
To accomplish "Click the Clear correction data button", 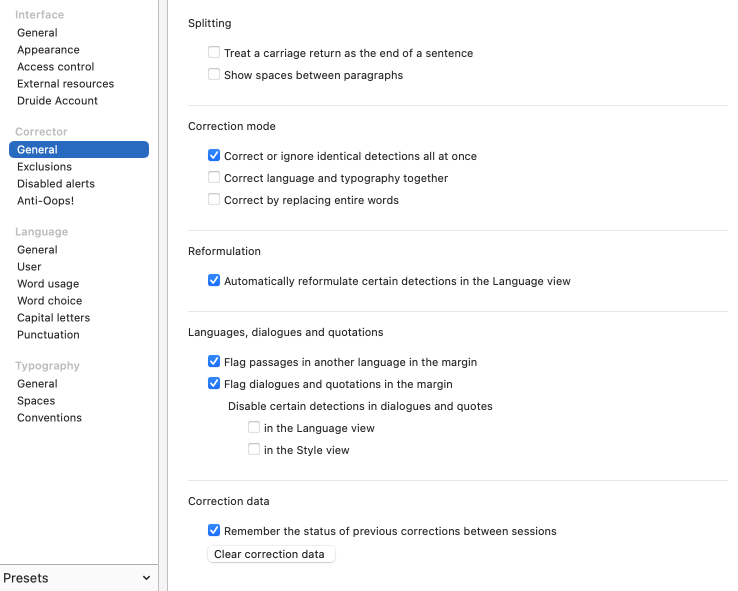I will tap(270, 554).
